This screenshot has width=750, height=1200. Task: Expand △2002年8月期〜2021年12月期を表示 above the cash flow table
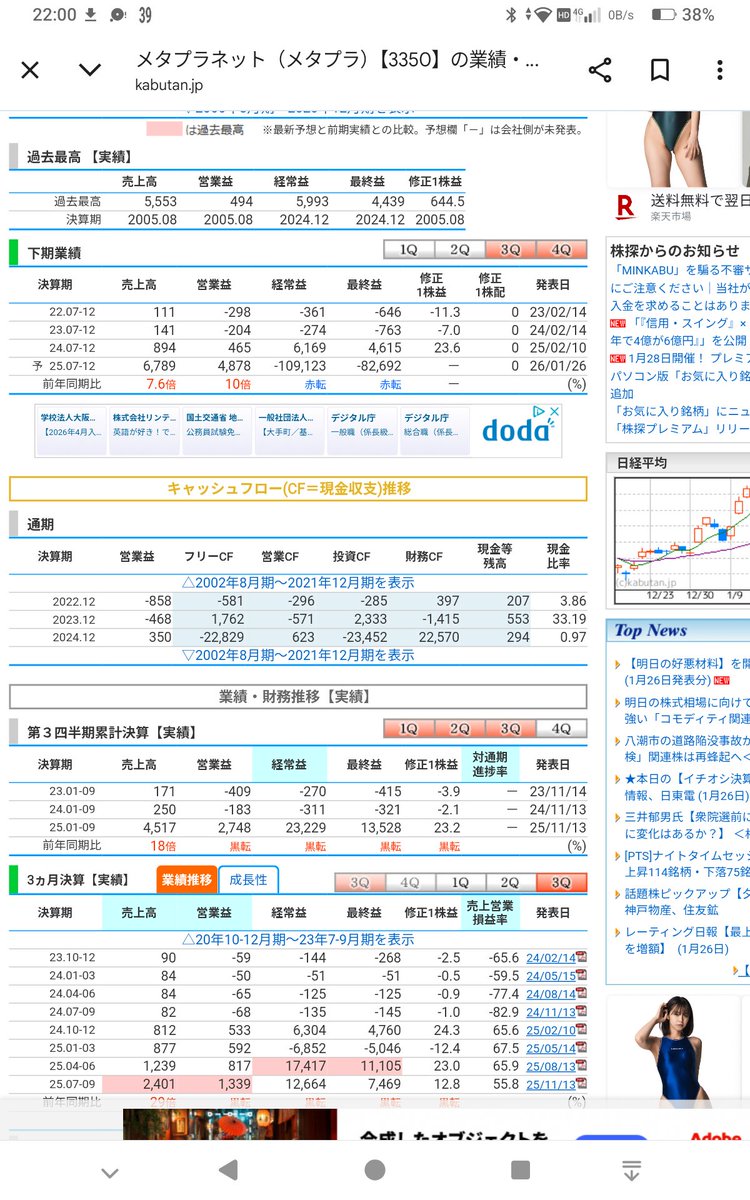click(298, 582)
